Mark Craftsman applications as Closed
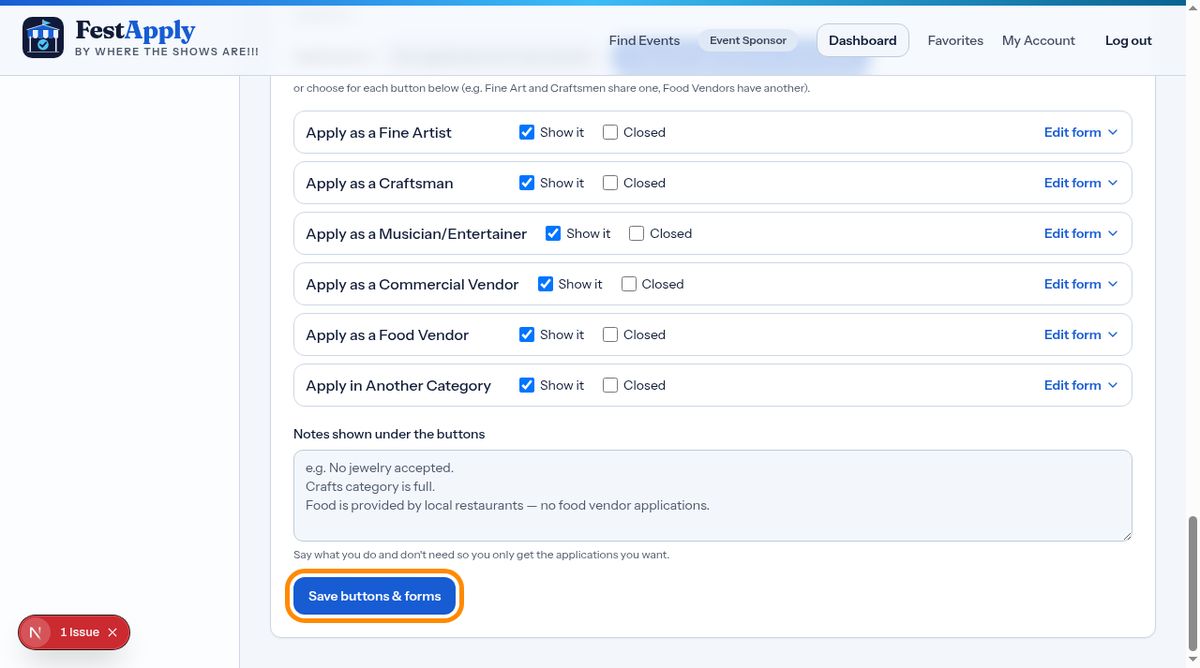 tap(610, 183)
